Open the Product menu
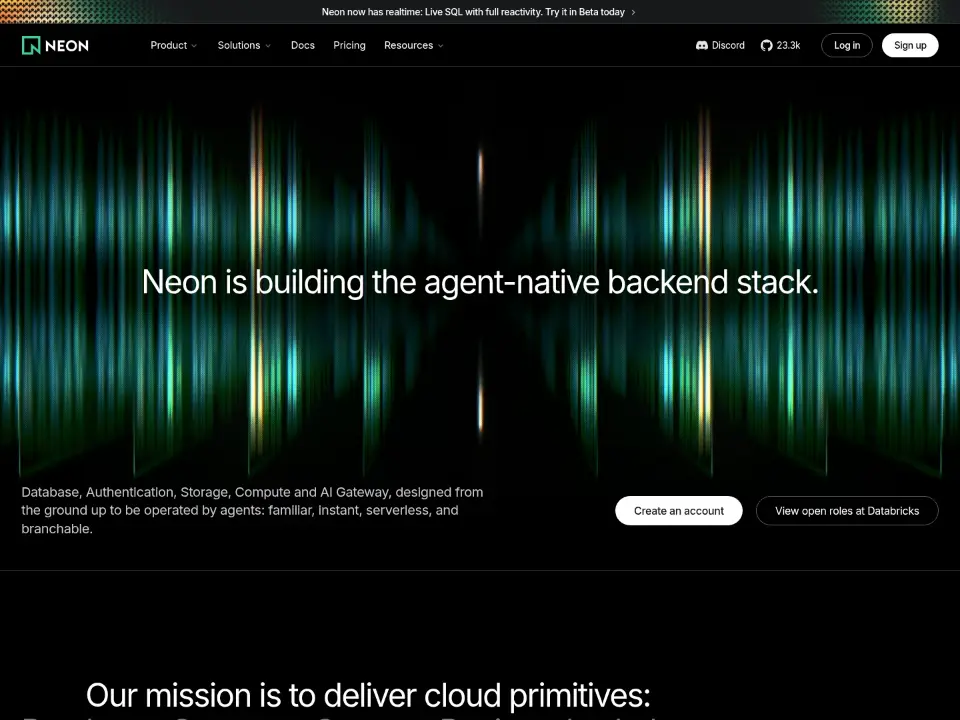Viewport: 960px width, 720px height. (x=174, y=45)
